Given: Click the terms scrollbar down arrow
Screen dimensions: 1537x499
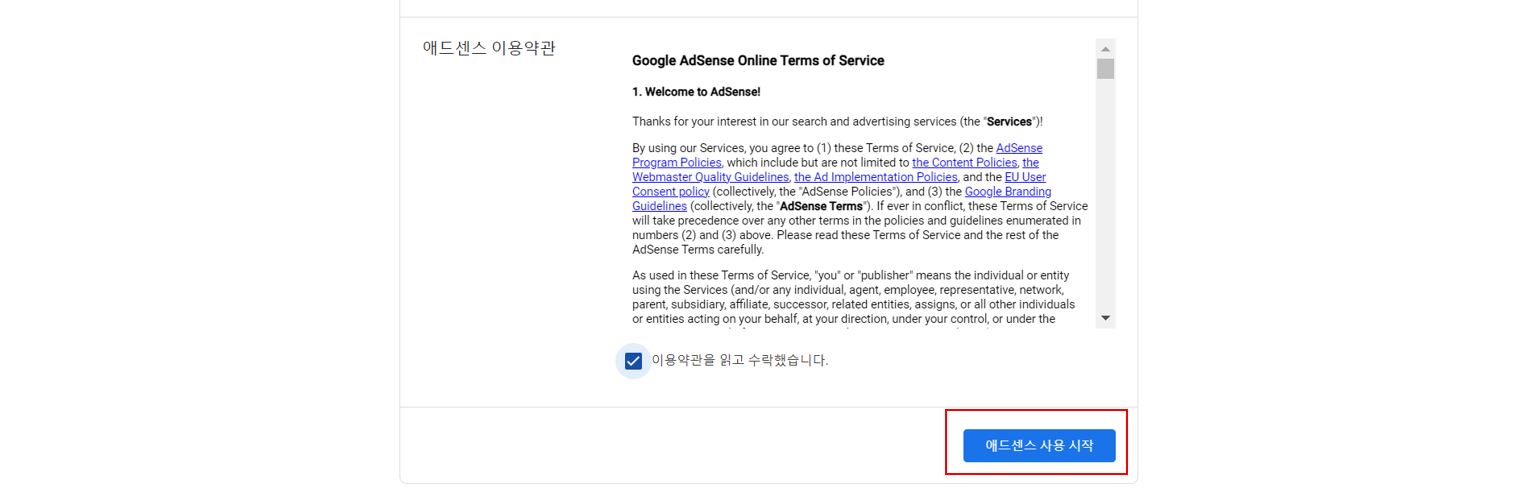Looking at the screenshot, I should point(1105,318).
